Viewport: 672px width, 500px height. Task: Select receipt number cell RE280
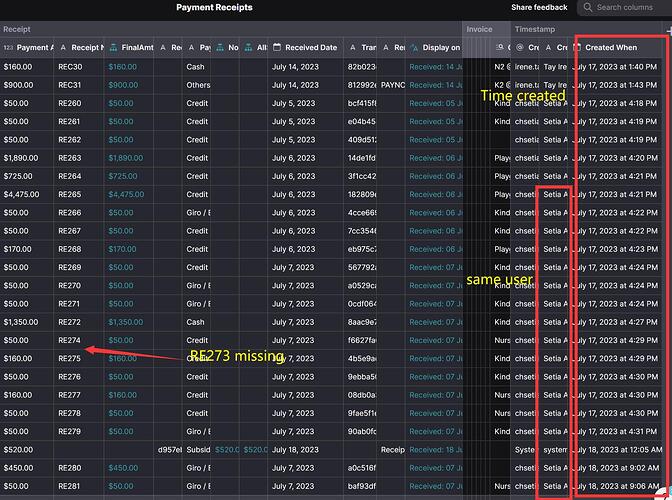click(78, 468)
